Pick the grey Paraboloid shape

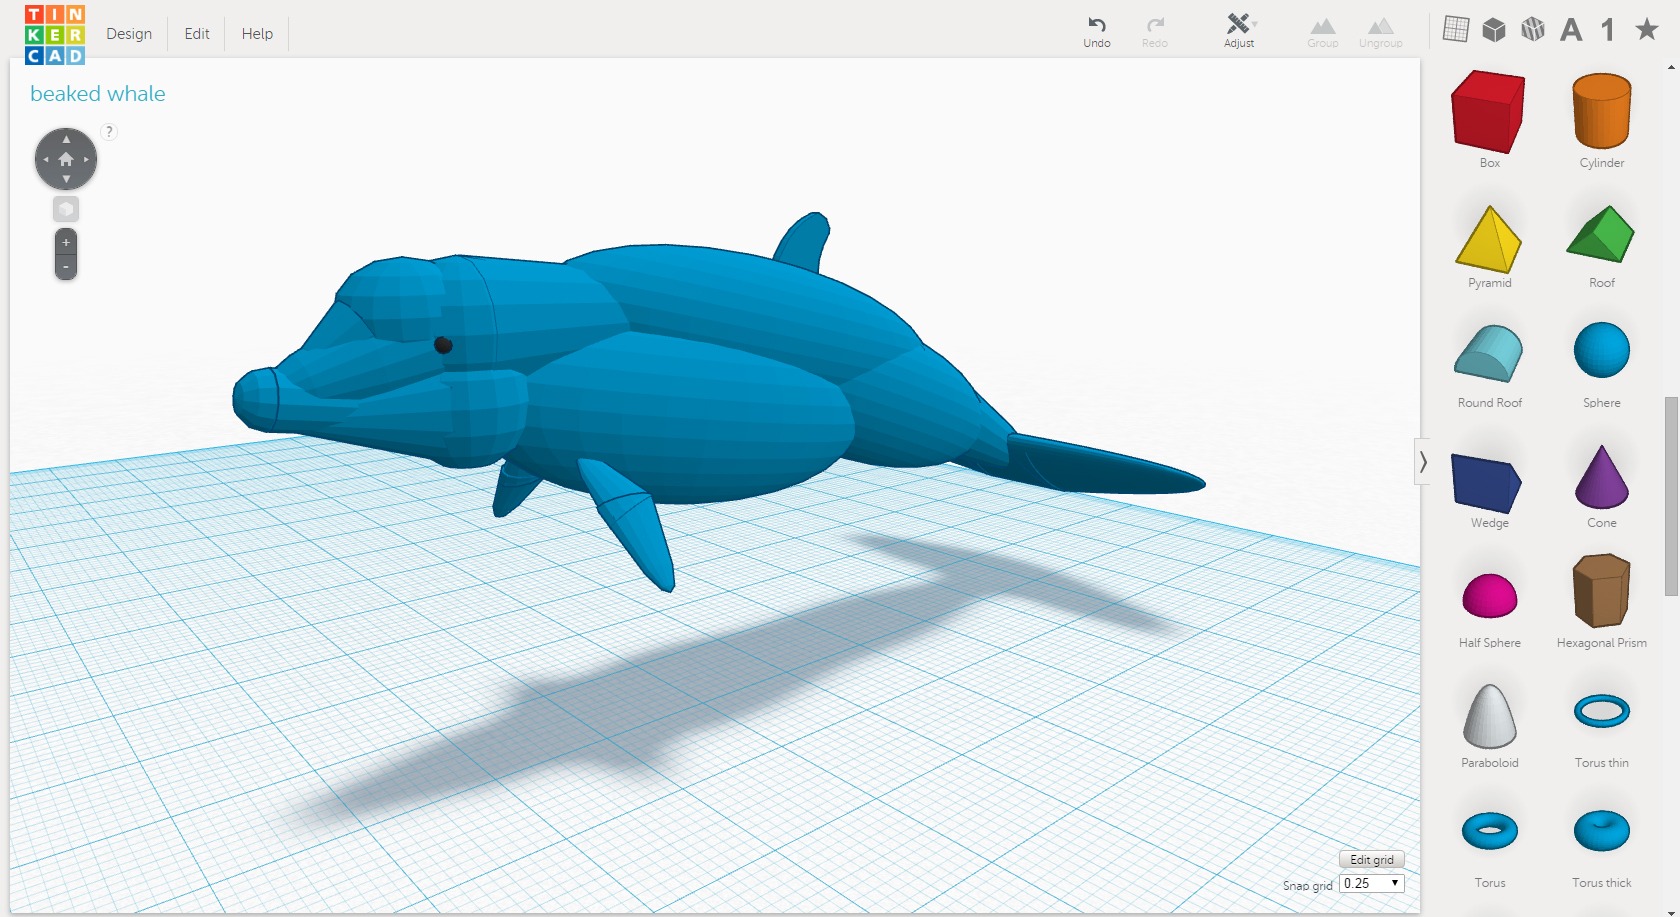[1490, 716]
